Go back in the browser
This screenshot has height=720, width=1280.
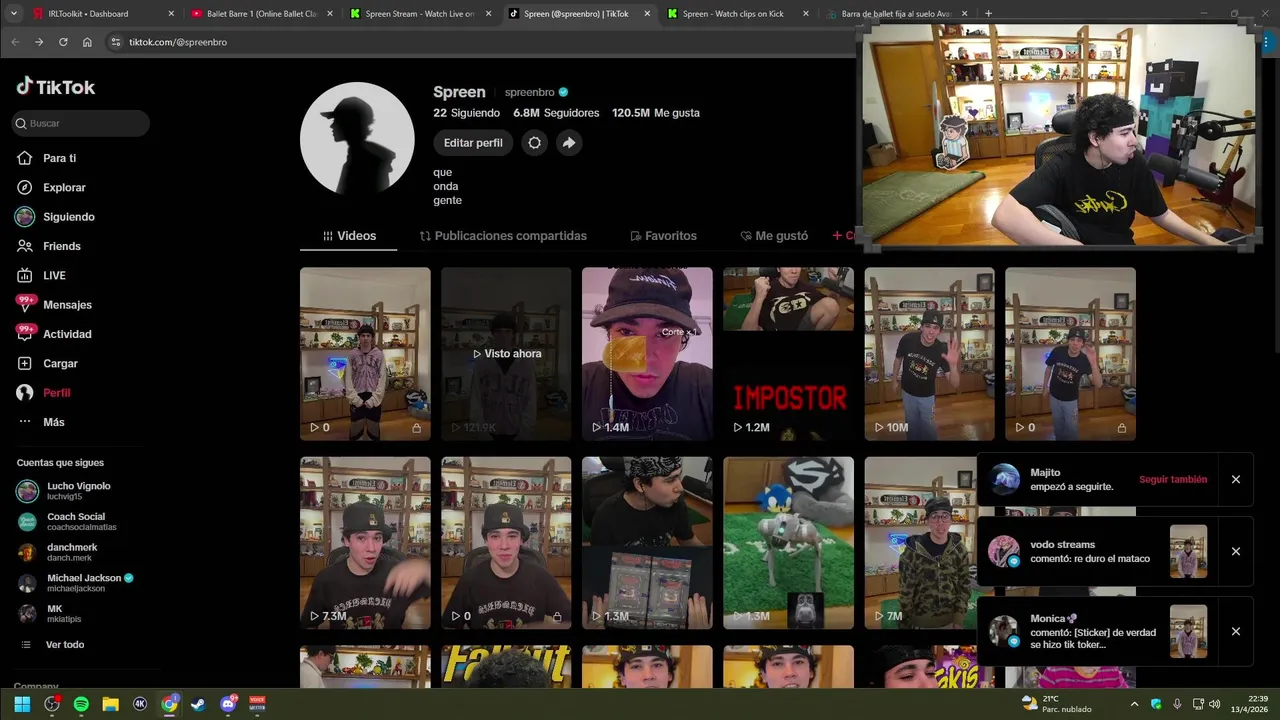pyautogui.click(x=15, y=42)
